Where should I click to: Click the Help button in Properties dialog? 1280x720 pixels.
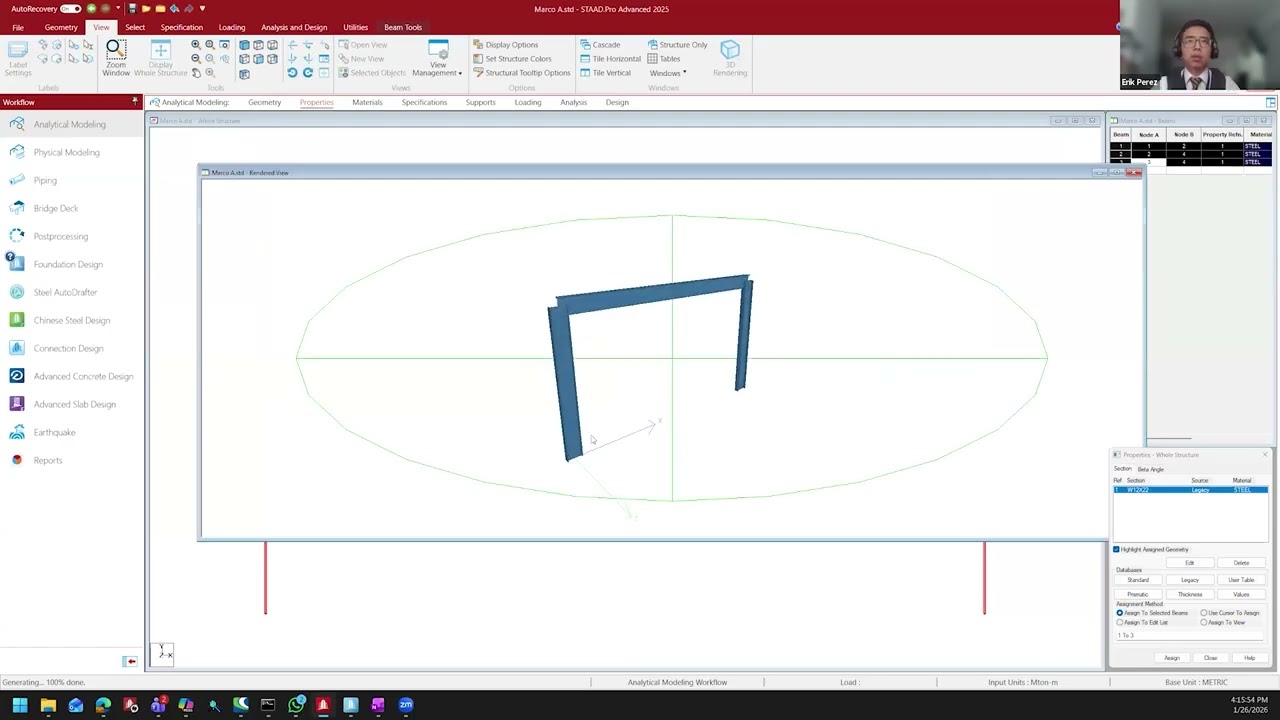[1249, 658]
